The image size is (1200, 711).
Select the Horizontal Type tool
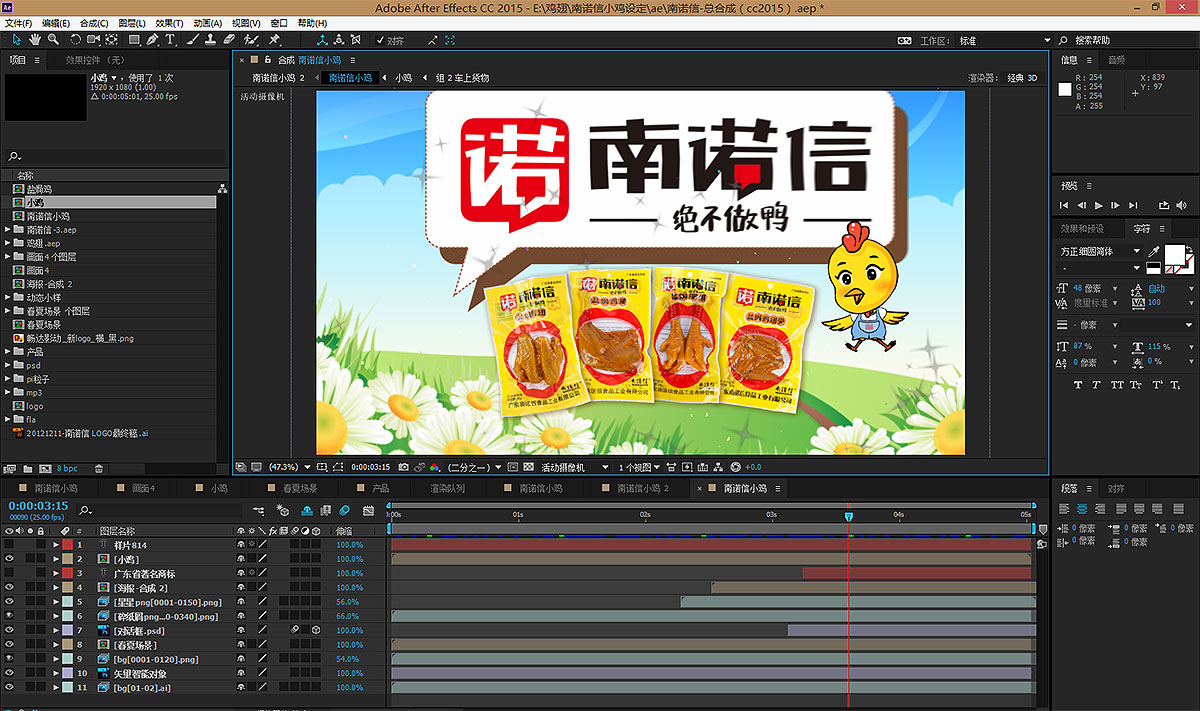click(170, 40)
